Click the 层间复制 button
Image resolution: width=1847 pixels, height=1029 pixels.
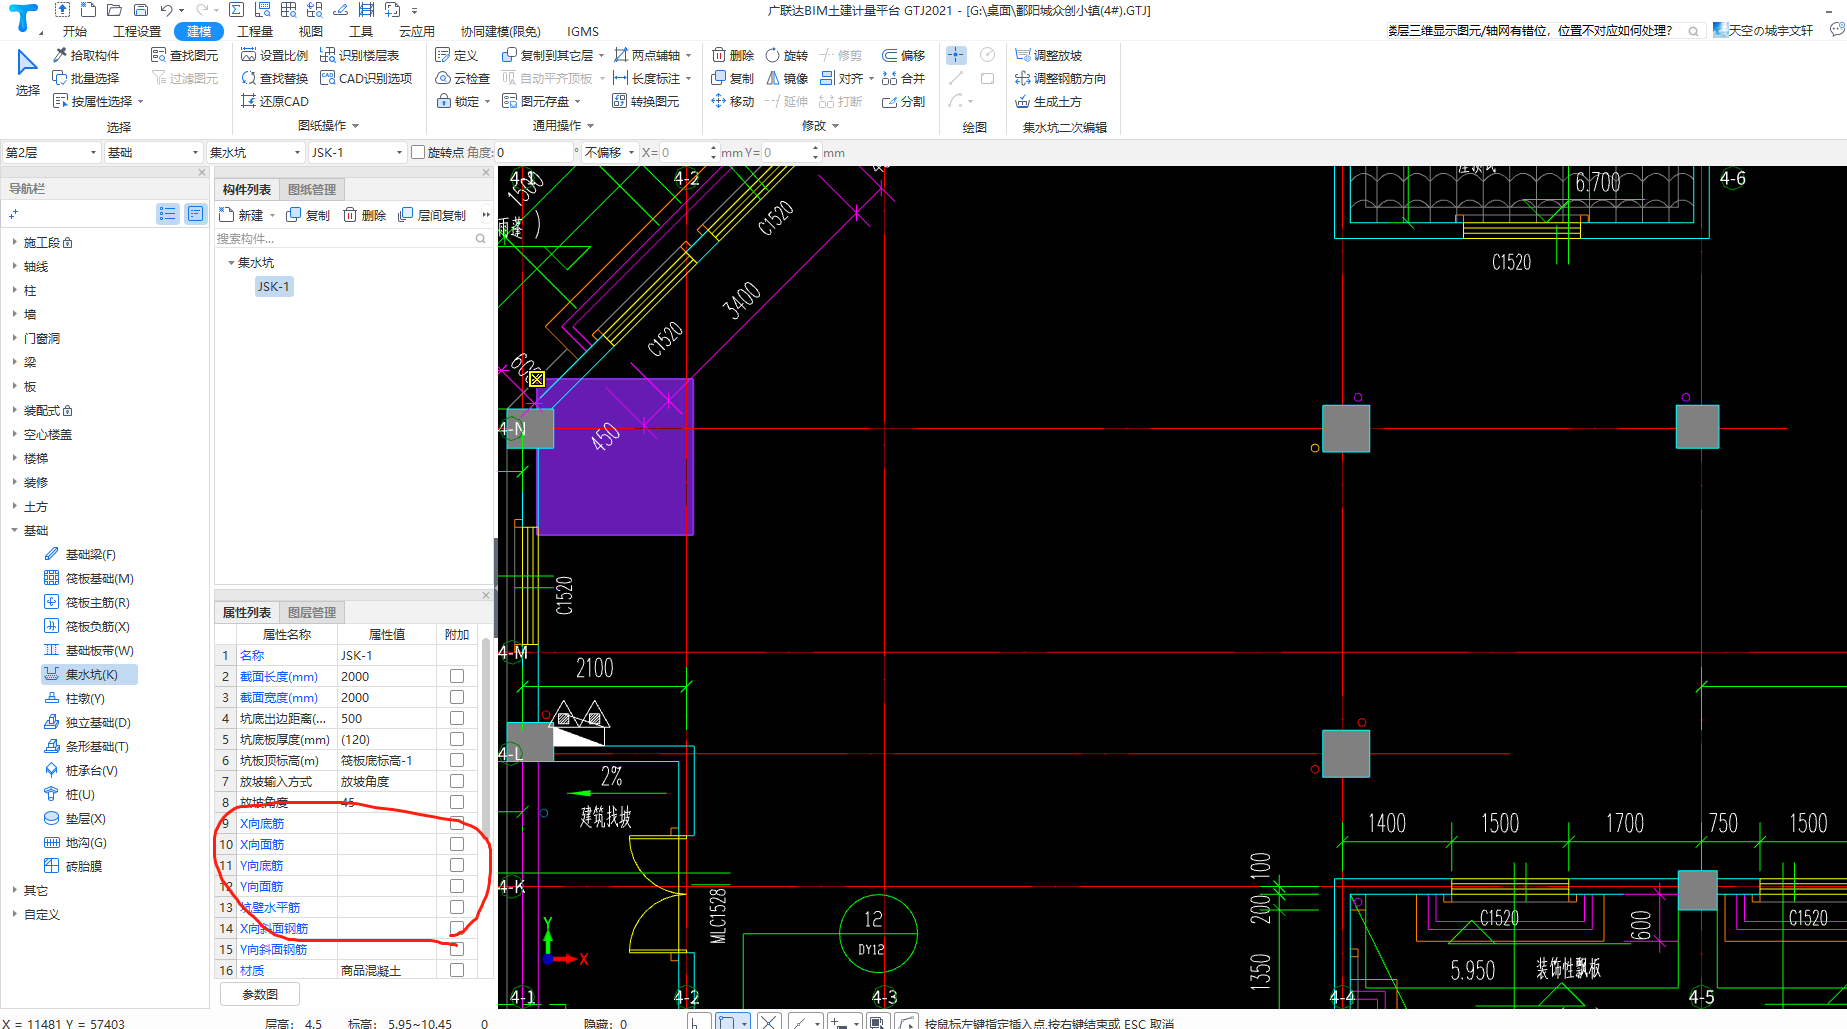point(432,215)
